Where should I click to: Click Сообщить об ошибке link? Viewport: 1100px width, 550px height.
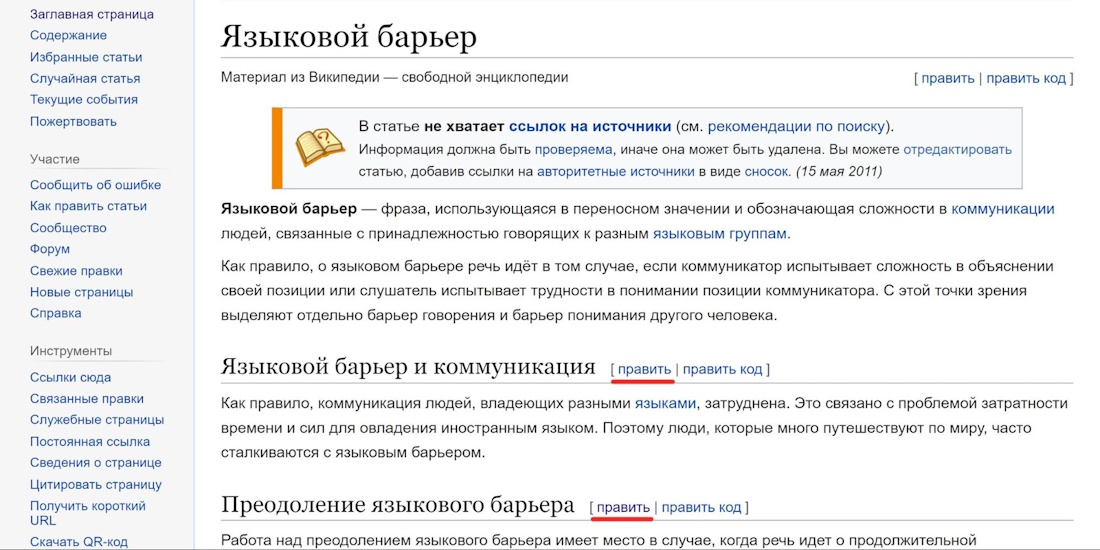(x=95, y=184)
